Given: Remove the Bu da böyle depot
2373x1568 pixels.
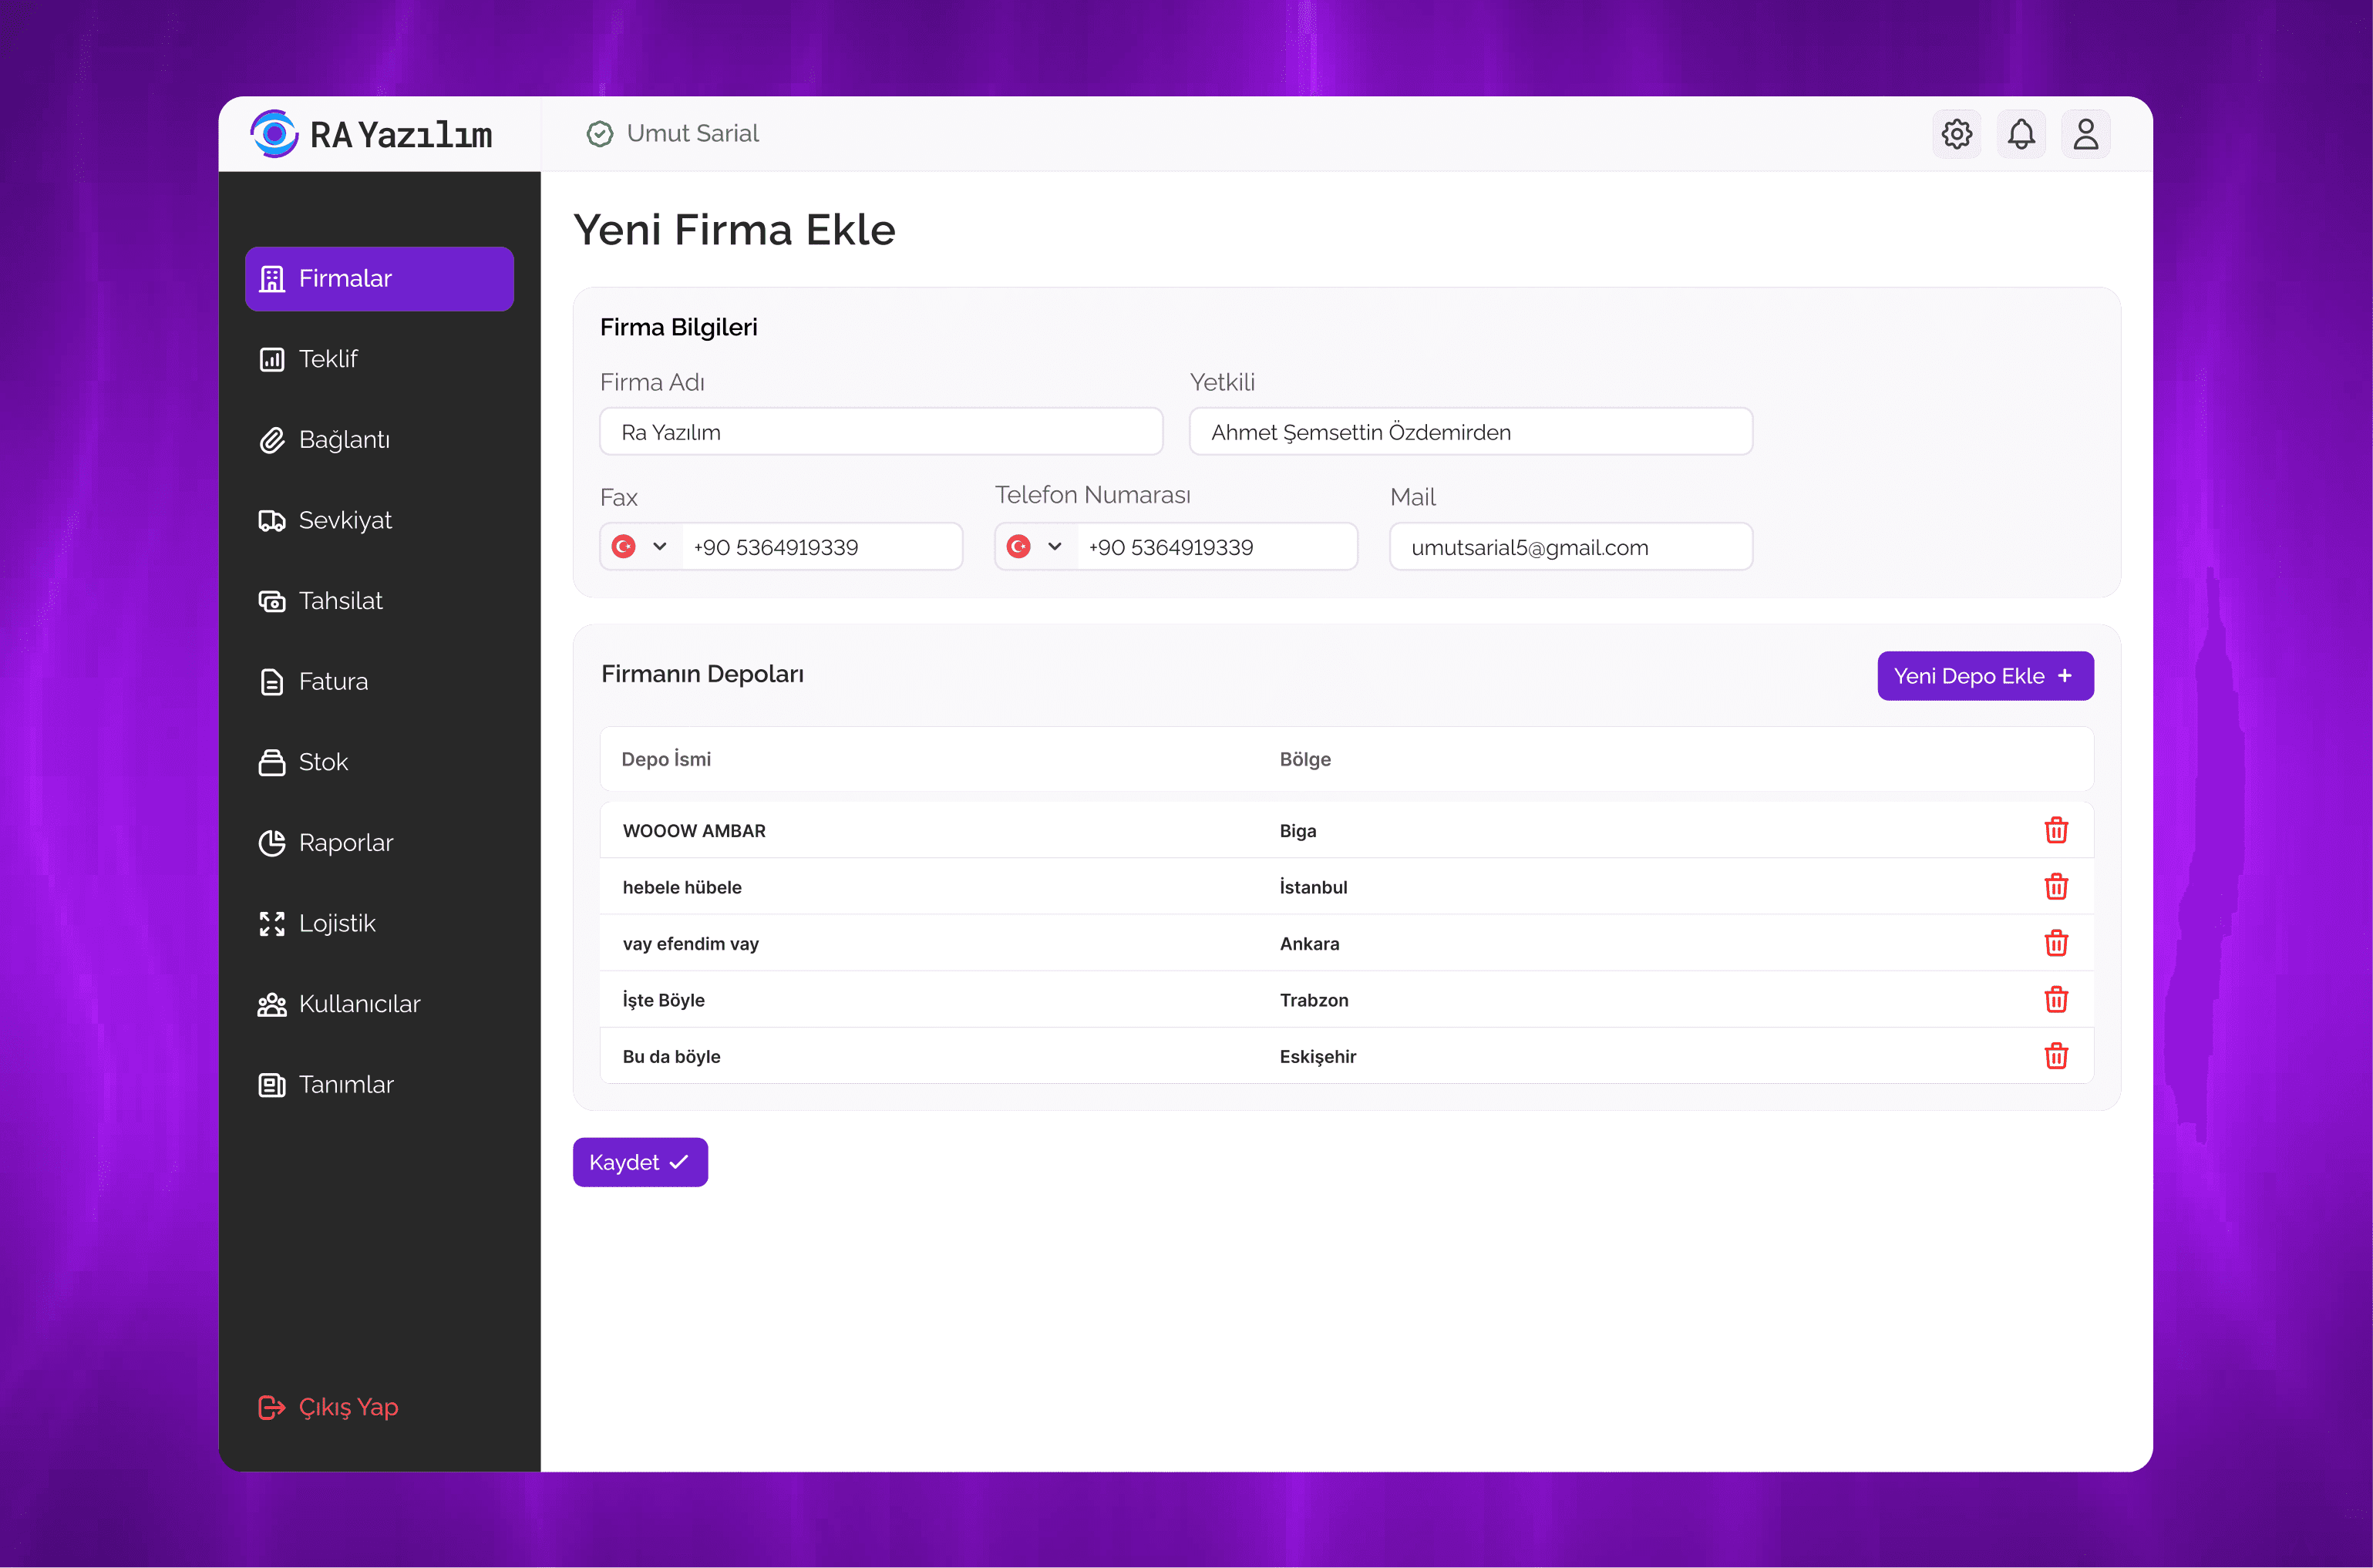Looking at the screenshot, I should (2055, 1056).
